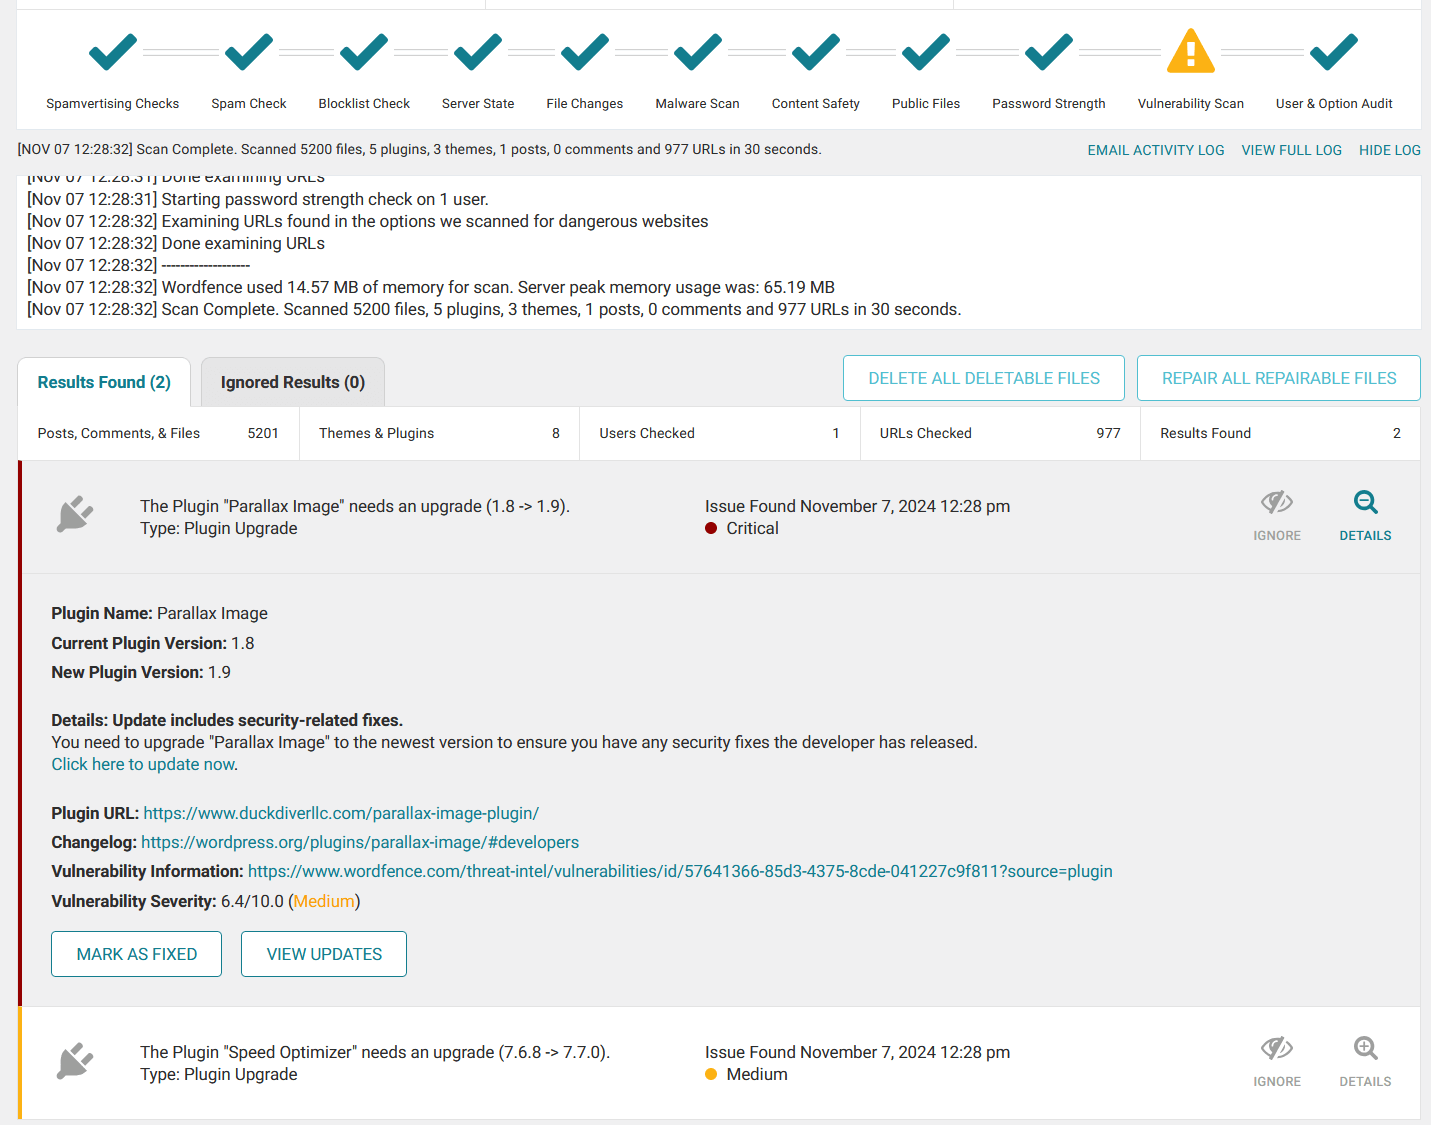Click the Password Strength checkmark icon
Image resolution: width=1431 pixels, height=1125 pixels.
(x=1048, y=52)
